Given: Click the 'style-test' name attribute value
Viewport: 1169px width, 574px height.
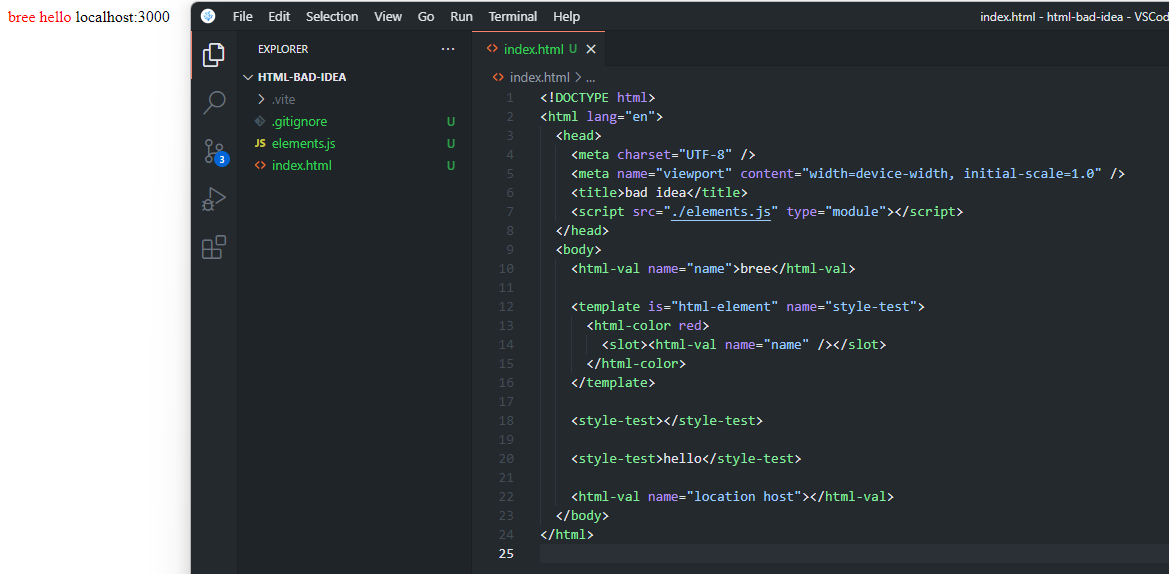Looking at the screenshot, I should point(869,306).
